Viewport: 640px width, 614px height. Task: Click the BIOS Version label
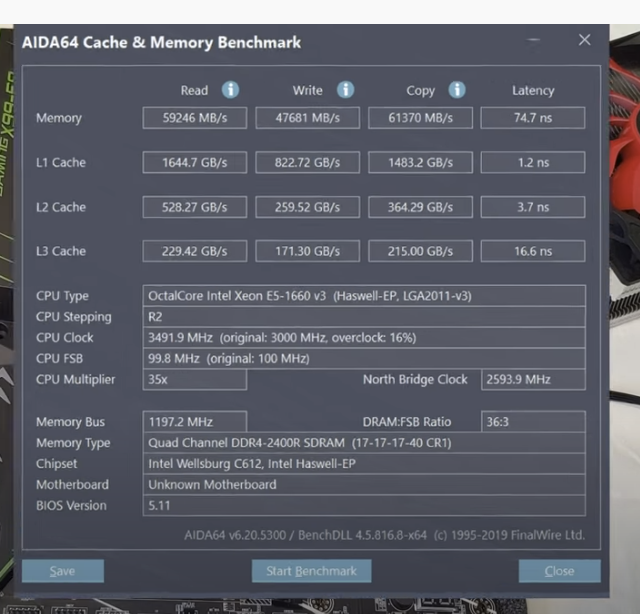tap(71, 505)
